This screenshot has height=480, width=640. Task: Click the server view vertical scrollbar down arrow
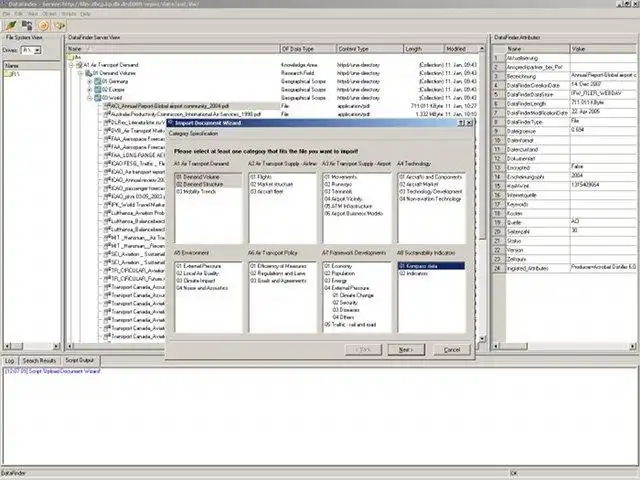click(482, 338)
